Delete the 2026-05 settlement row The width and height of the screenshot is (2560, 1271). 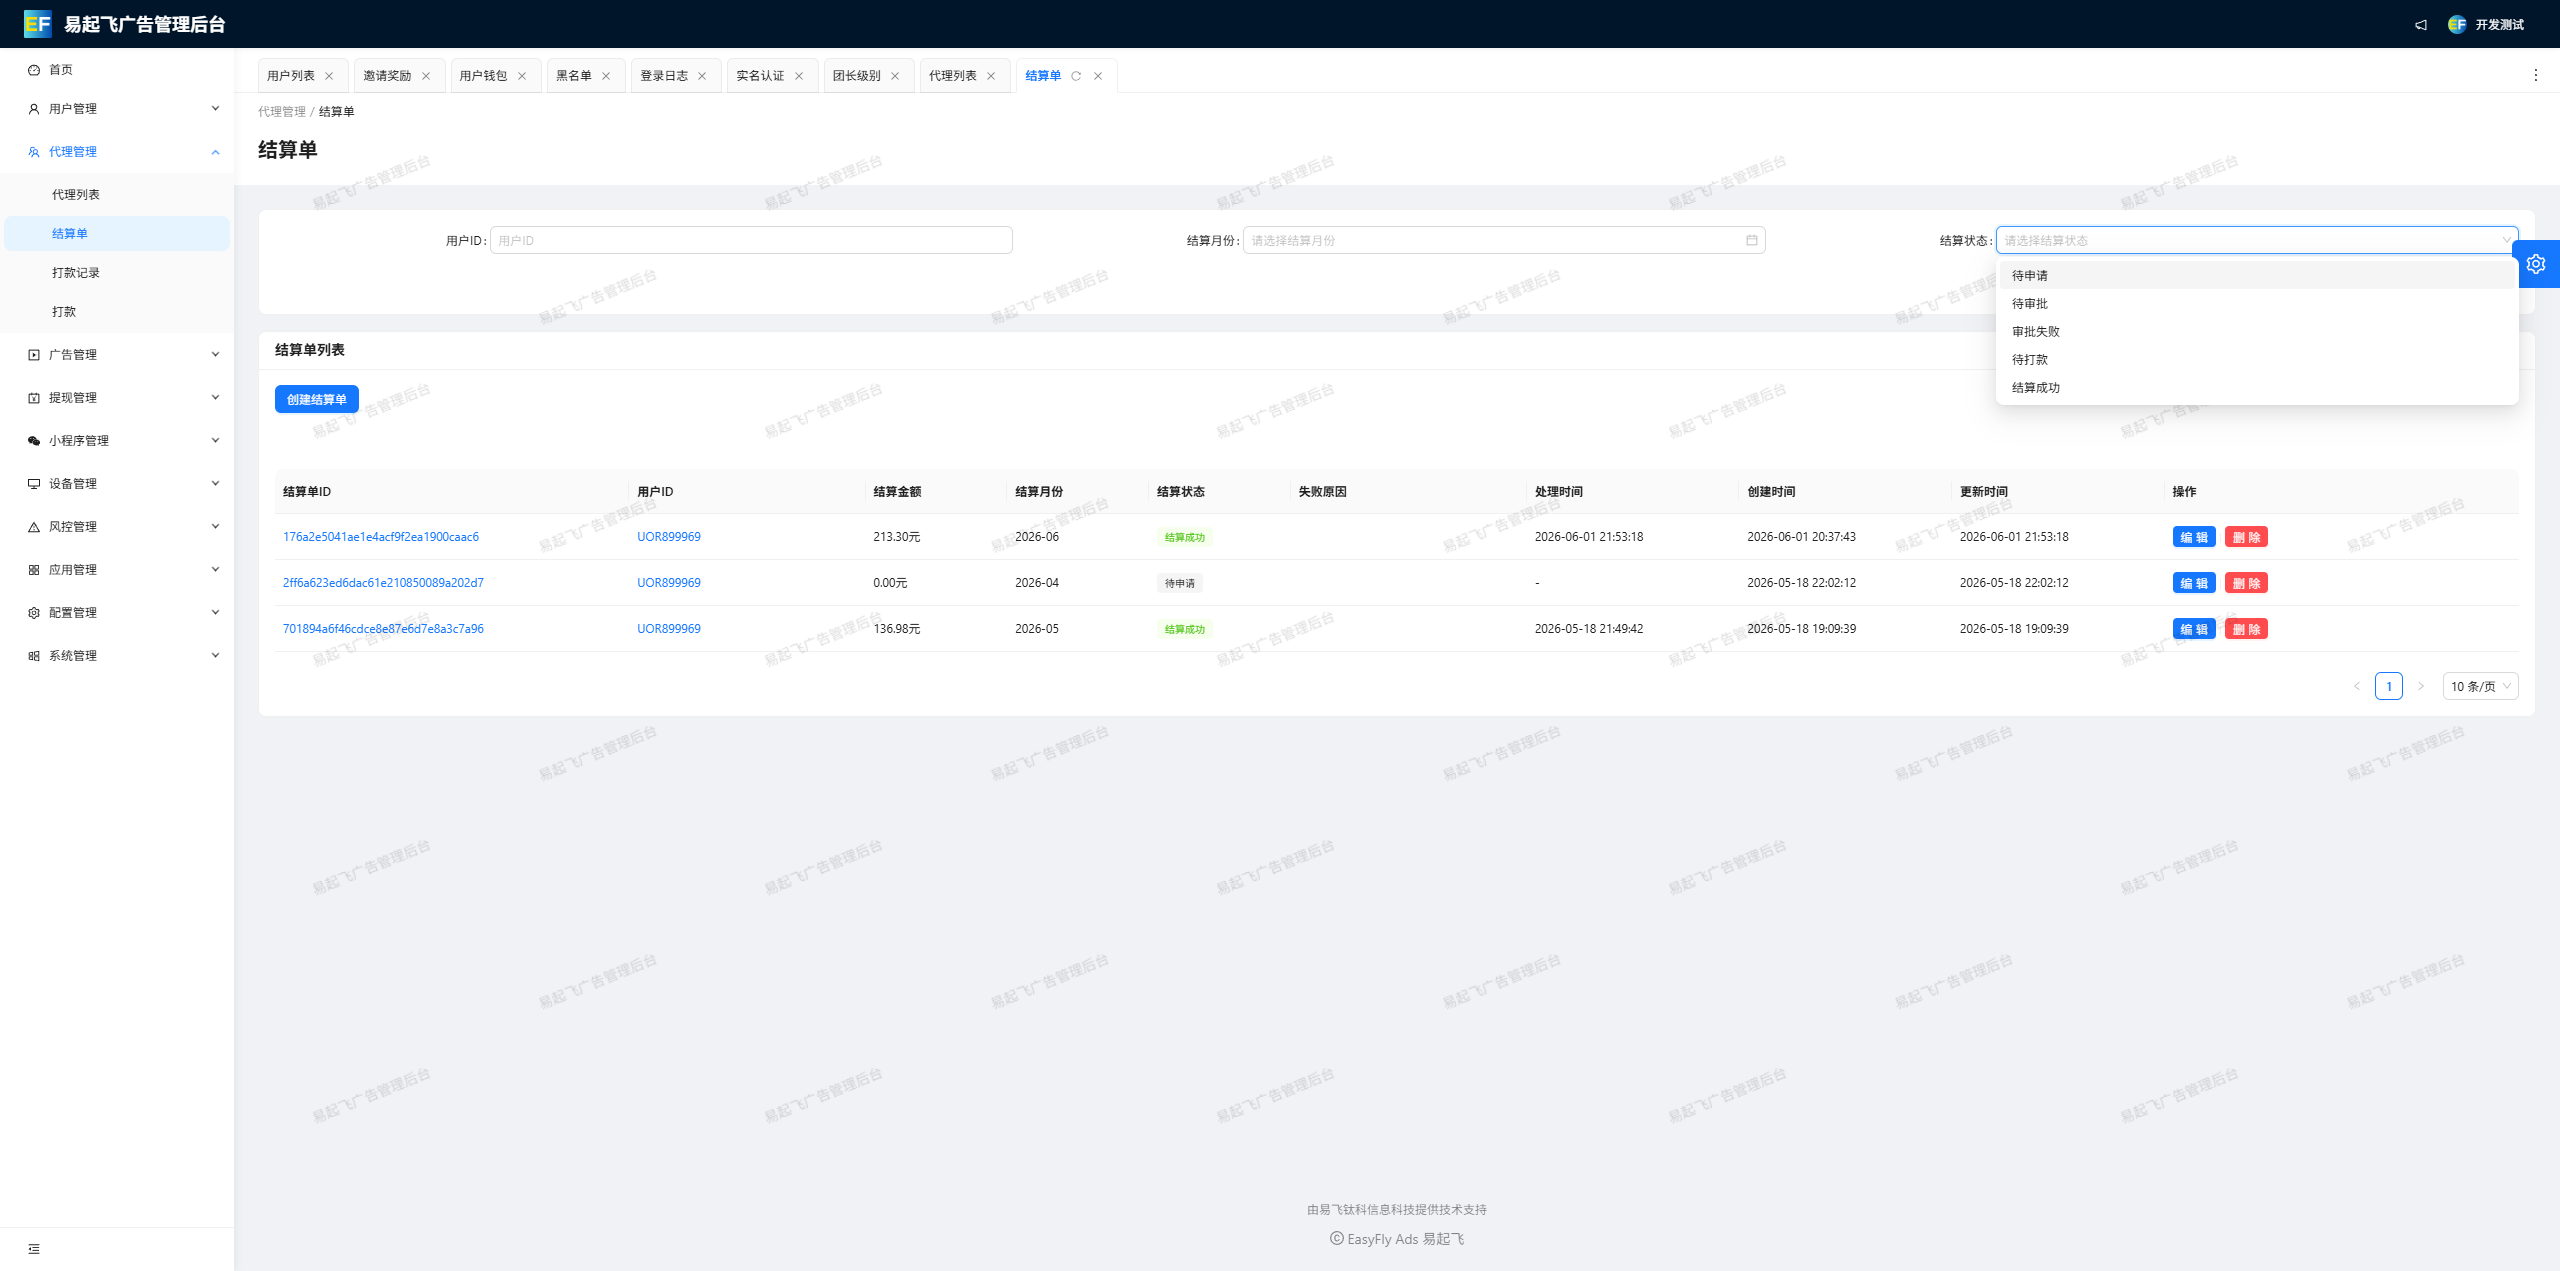coord(2246,629)
